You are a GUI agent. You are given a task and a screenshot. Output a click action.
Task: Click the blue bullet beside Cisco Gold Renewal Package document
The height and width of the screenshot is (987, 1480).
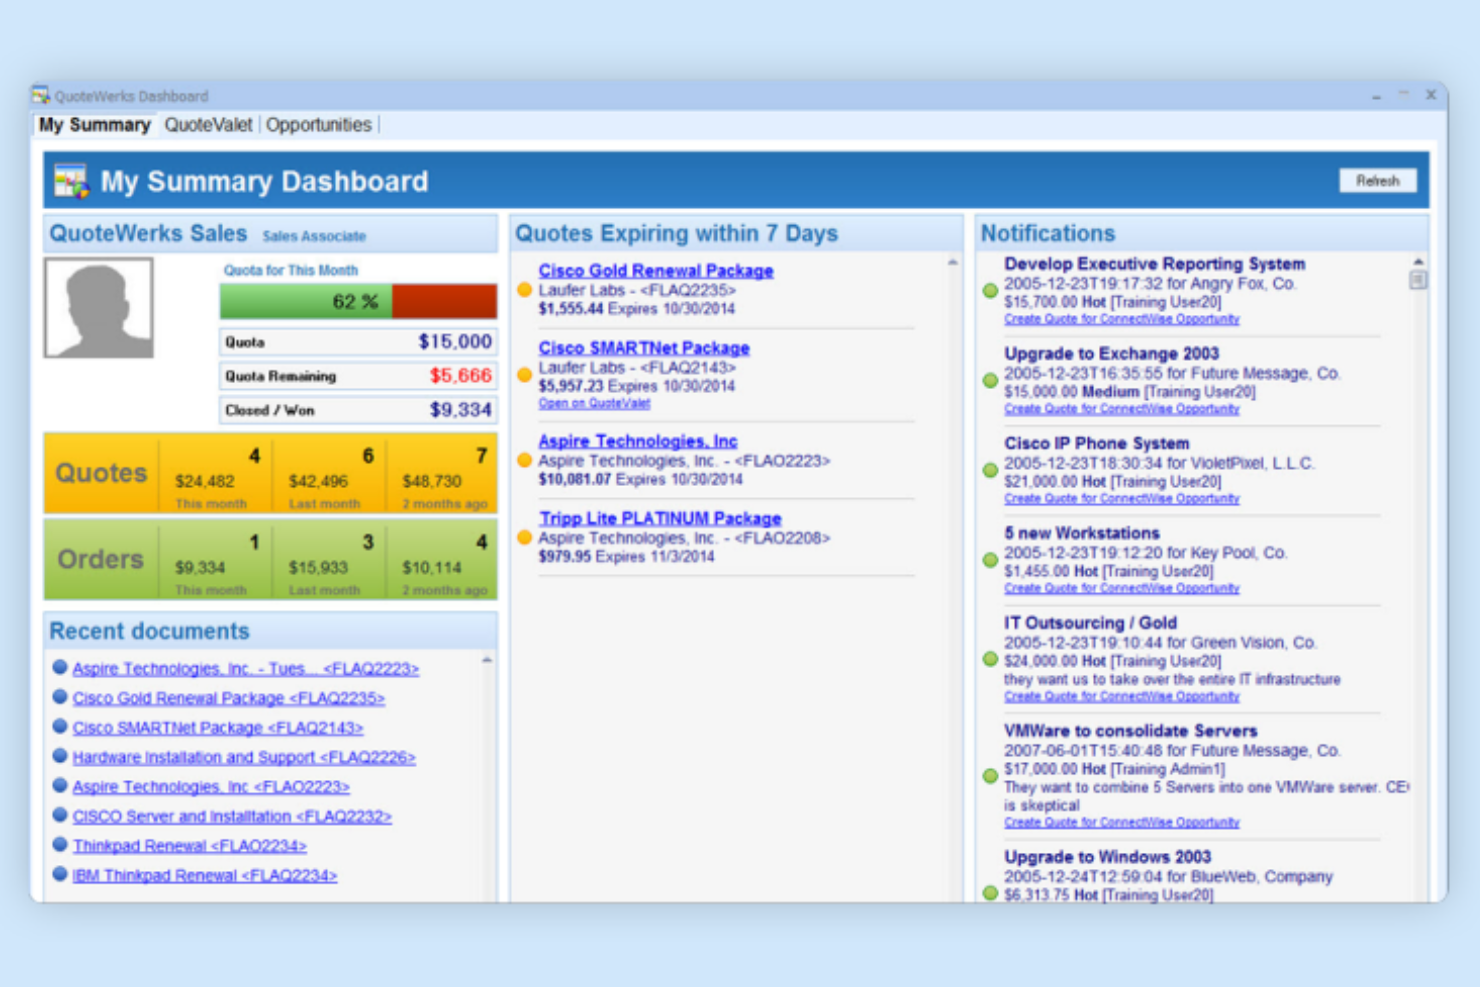[x=60, y=697]
